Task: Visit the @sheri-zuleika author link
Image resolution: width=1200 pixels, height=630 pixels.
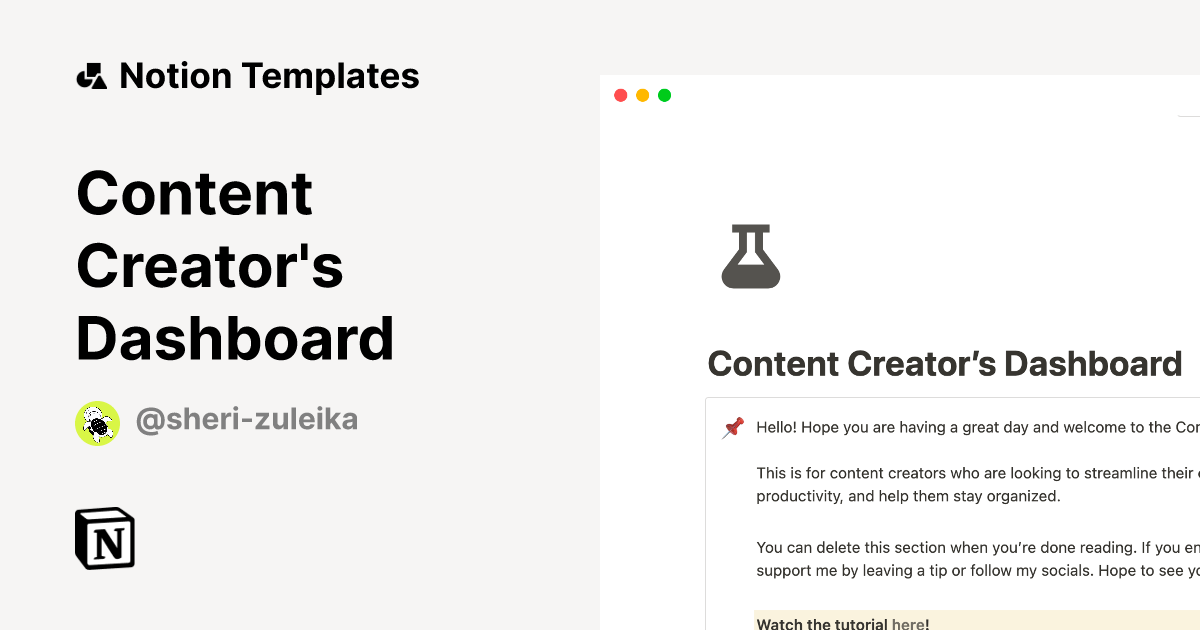Action: click(246, 419)
